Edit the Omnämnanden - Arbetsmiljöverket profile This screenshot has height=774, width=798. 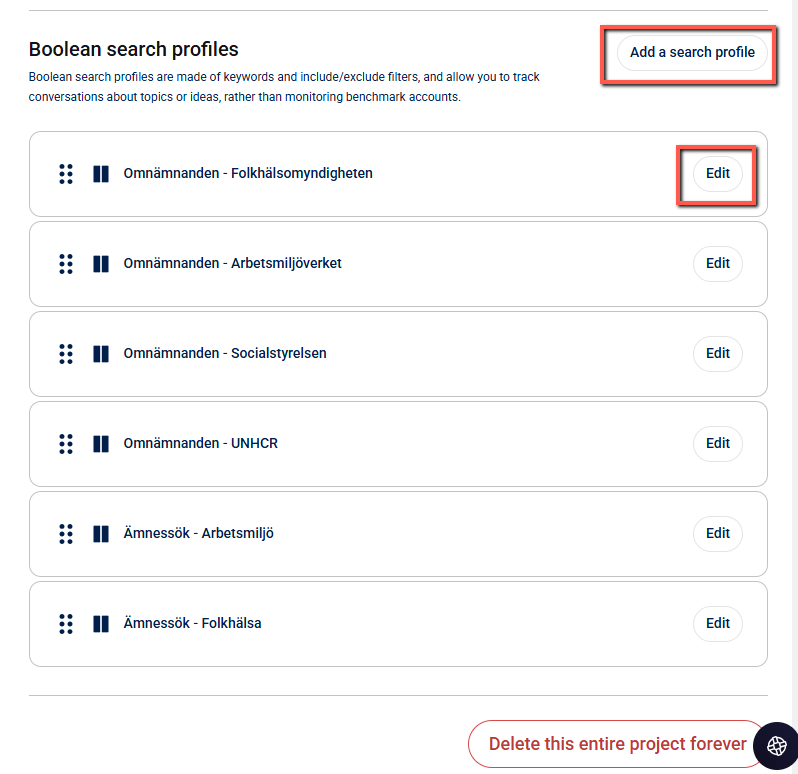pos(718,264)
